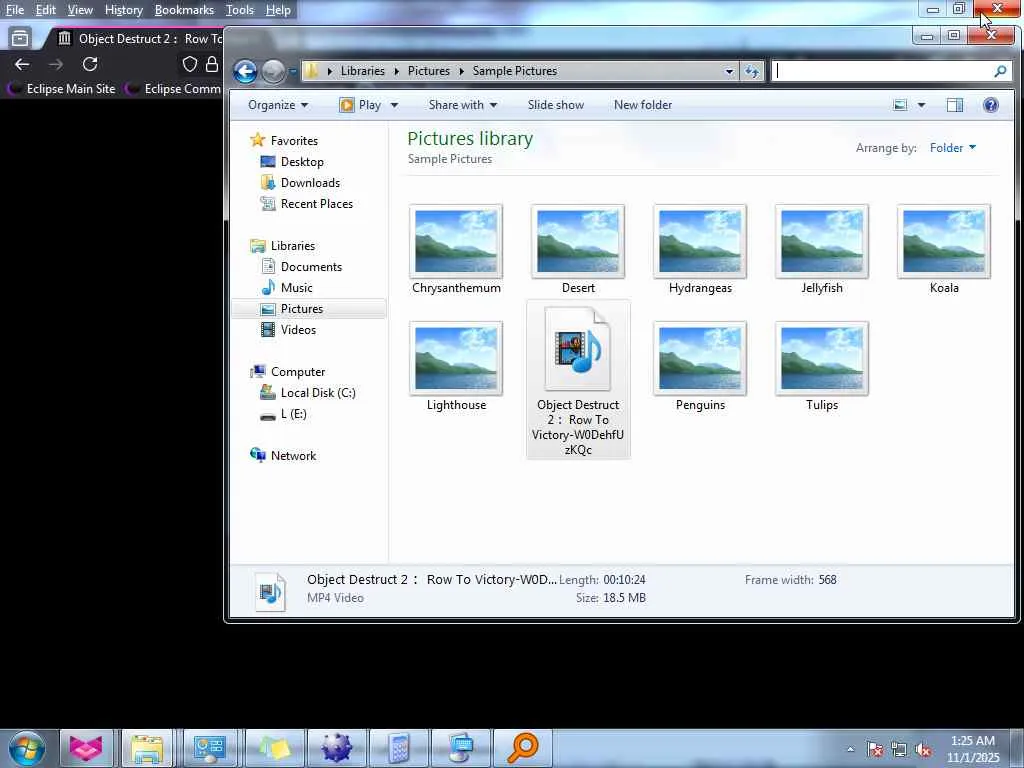
Task: Click the Explorer Forward arrow button
Action: coord(273,71)
